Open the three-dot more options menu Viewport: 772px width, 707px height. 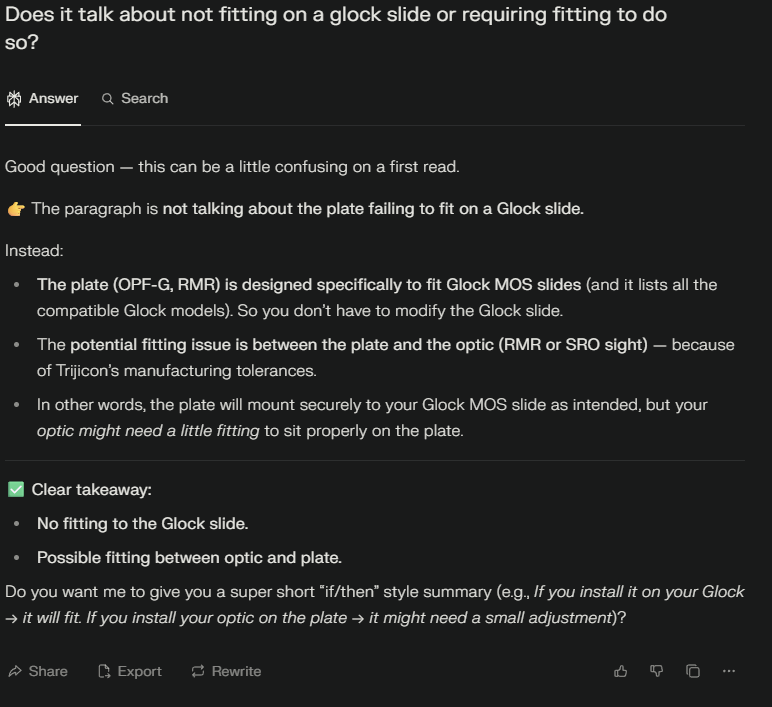tap(729, 671)
